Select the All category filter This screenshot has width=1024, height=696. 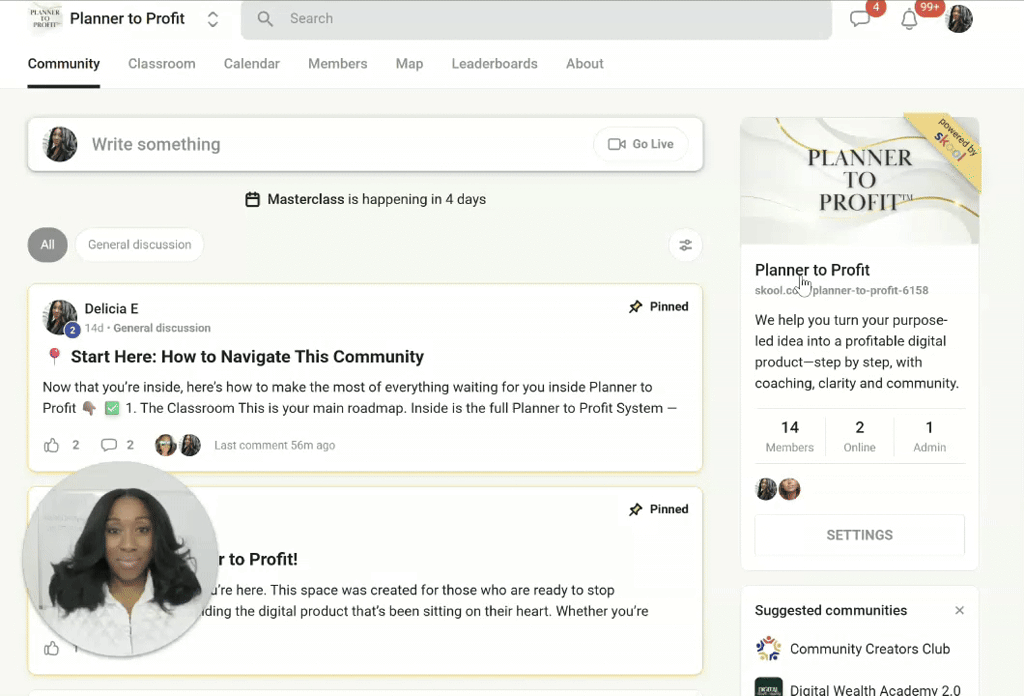48,245
